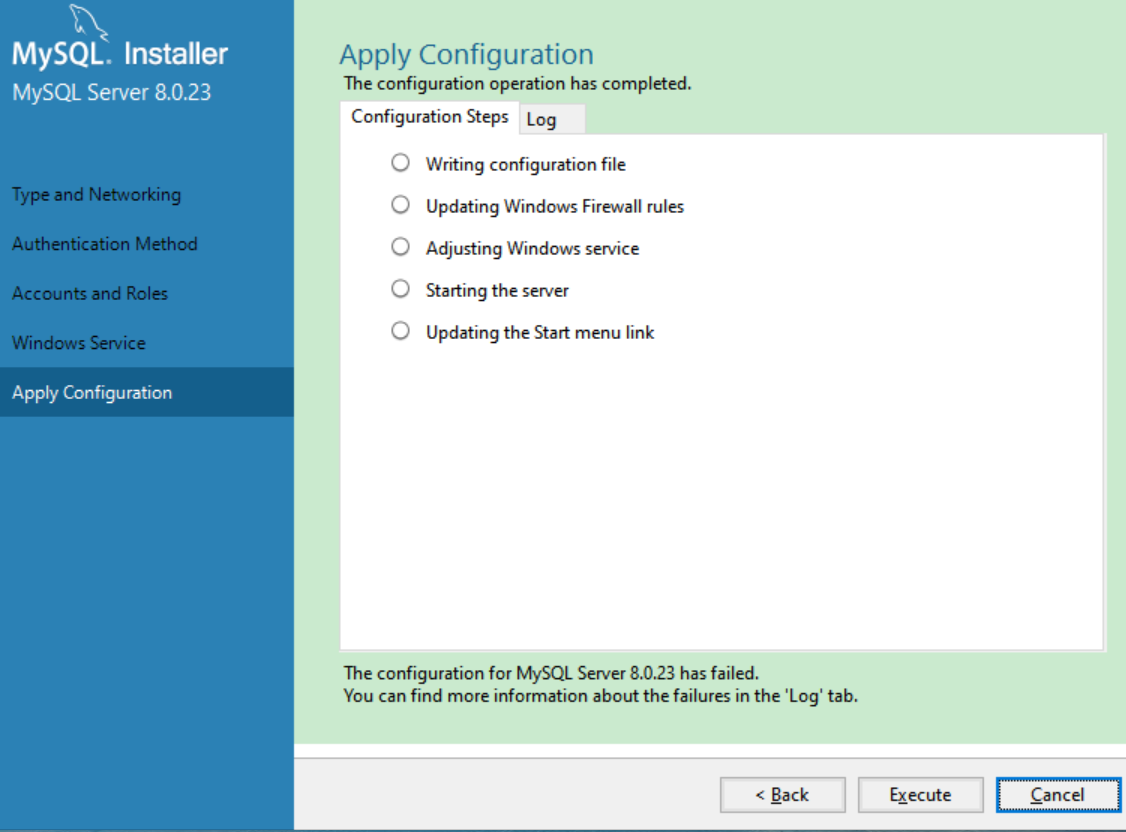Image resolution: width=1126 pixels, height=832 pixels.
Task: Switch to the Log tab
Action: (552, 119)
